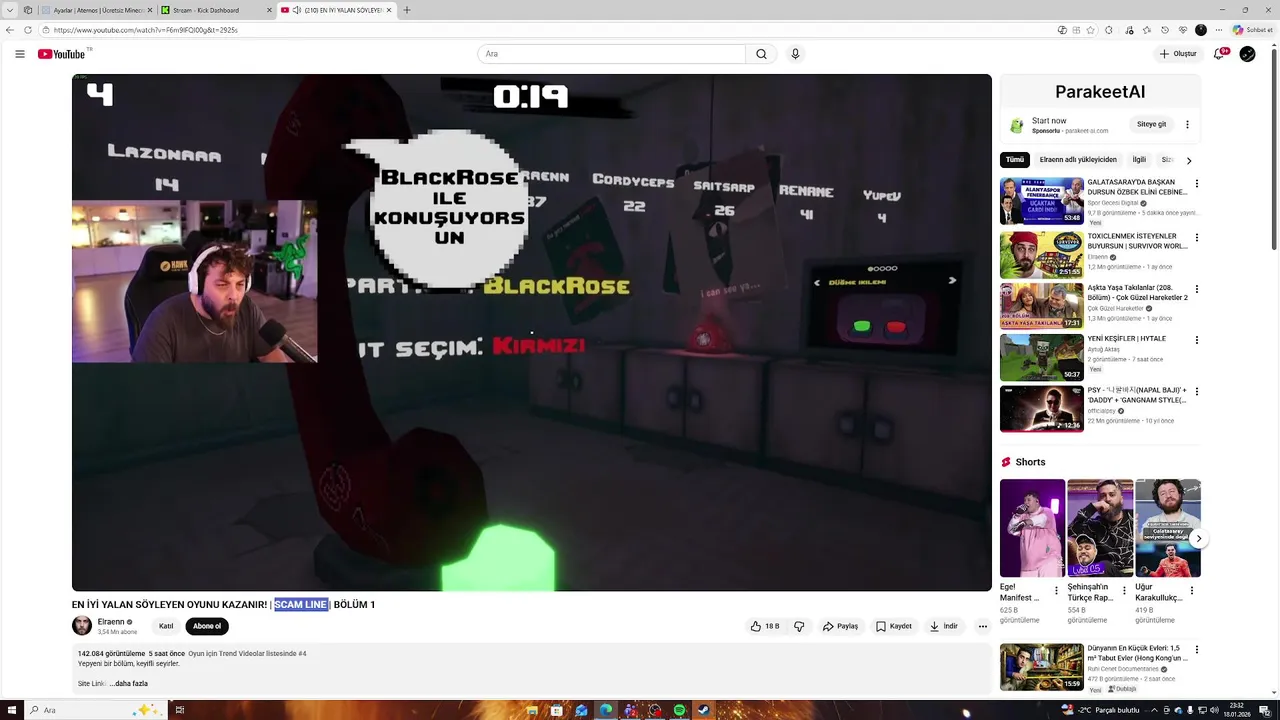Open Oyun için Trend Videolar listesinde link
The image size is (1280, 720).
(x=247, y=654)
